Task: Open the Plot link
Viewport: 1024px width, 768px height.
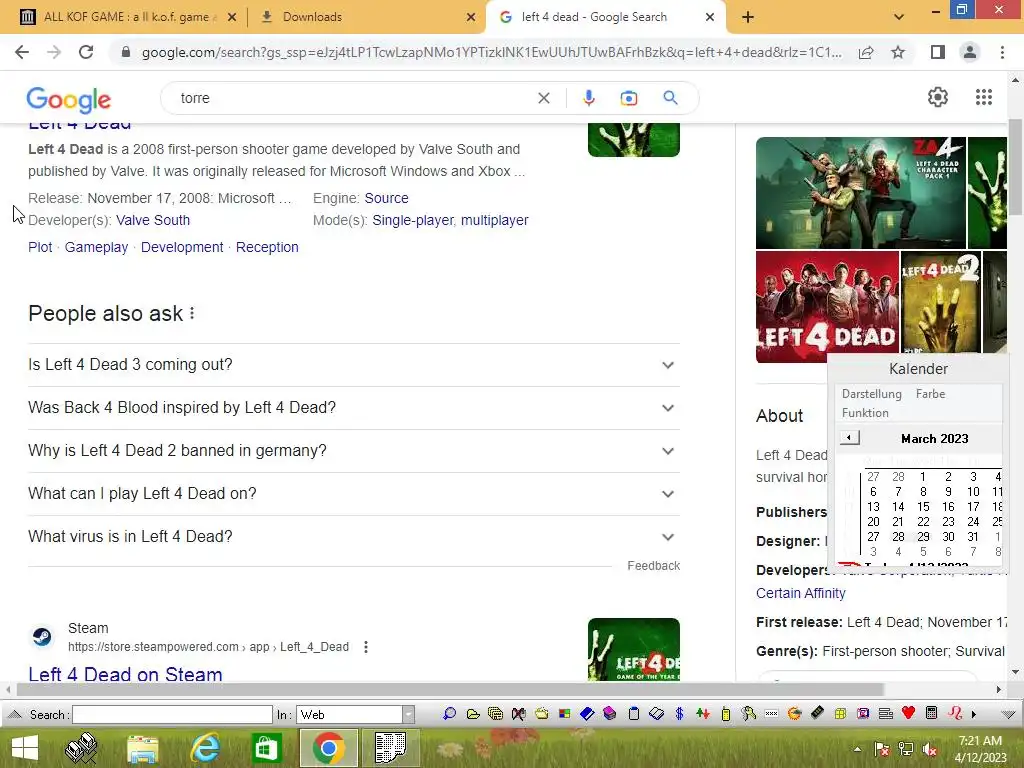Action: 40,247
